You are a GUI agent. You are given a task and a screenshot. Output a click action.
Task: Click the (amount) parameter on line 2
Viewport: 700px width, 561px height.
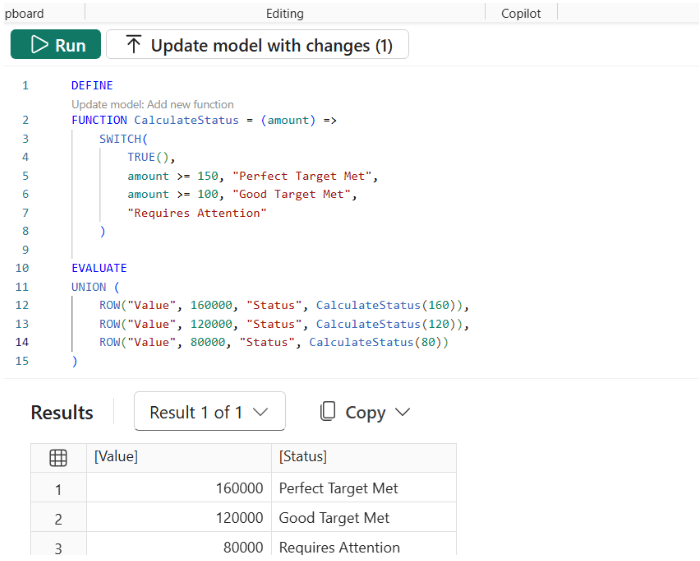288,120
